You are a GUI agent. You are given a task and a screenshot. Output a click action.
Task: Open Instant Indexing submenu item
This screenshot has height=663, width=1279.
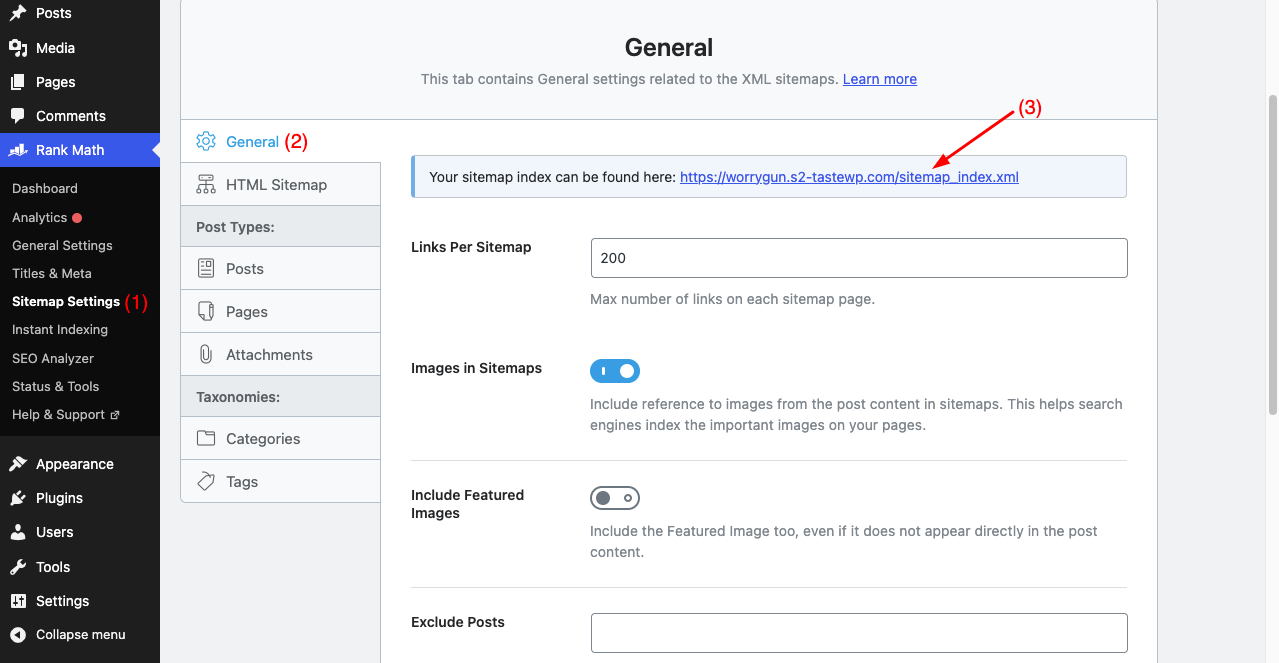point(60,329)
